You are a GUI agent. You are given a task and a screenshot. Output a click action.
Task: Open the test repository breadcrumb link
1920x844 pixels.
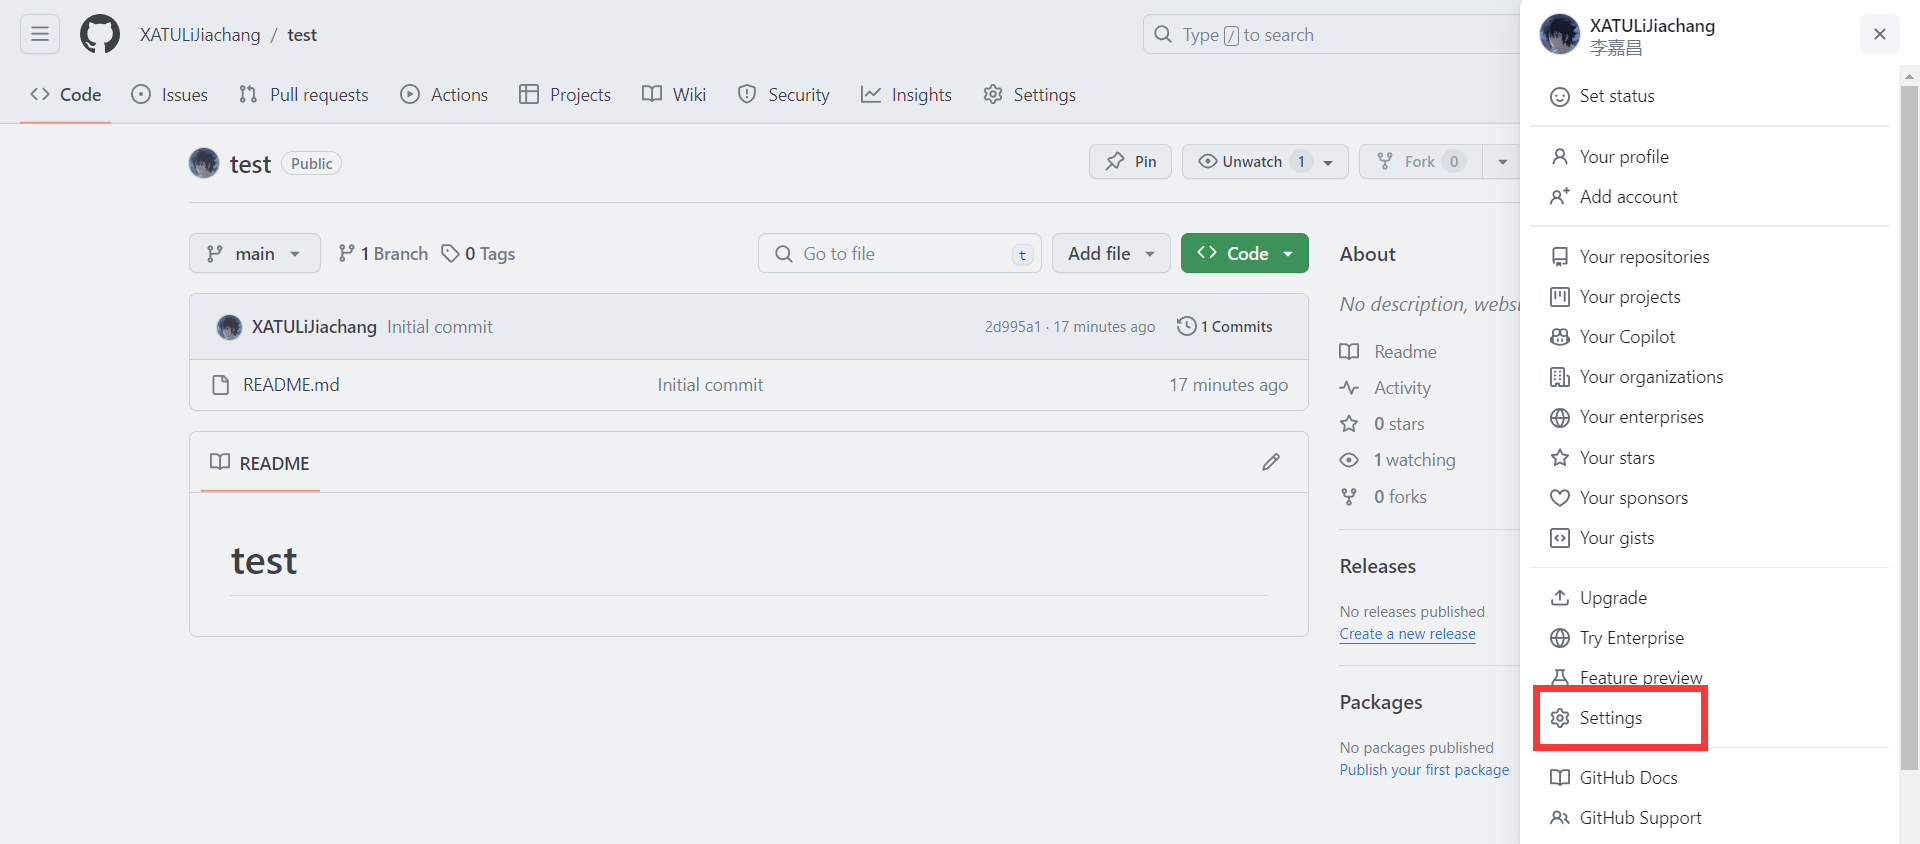point(302,35)
